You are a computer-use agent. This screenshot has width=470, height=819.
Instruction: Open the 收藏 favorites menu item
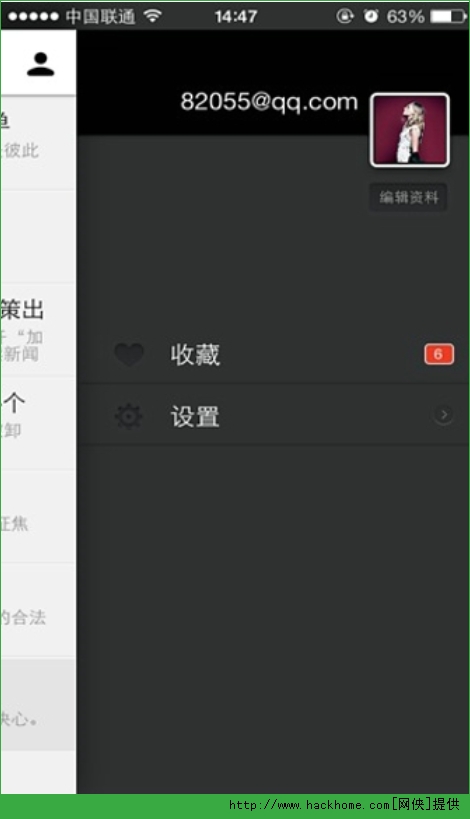[273, 355]
